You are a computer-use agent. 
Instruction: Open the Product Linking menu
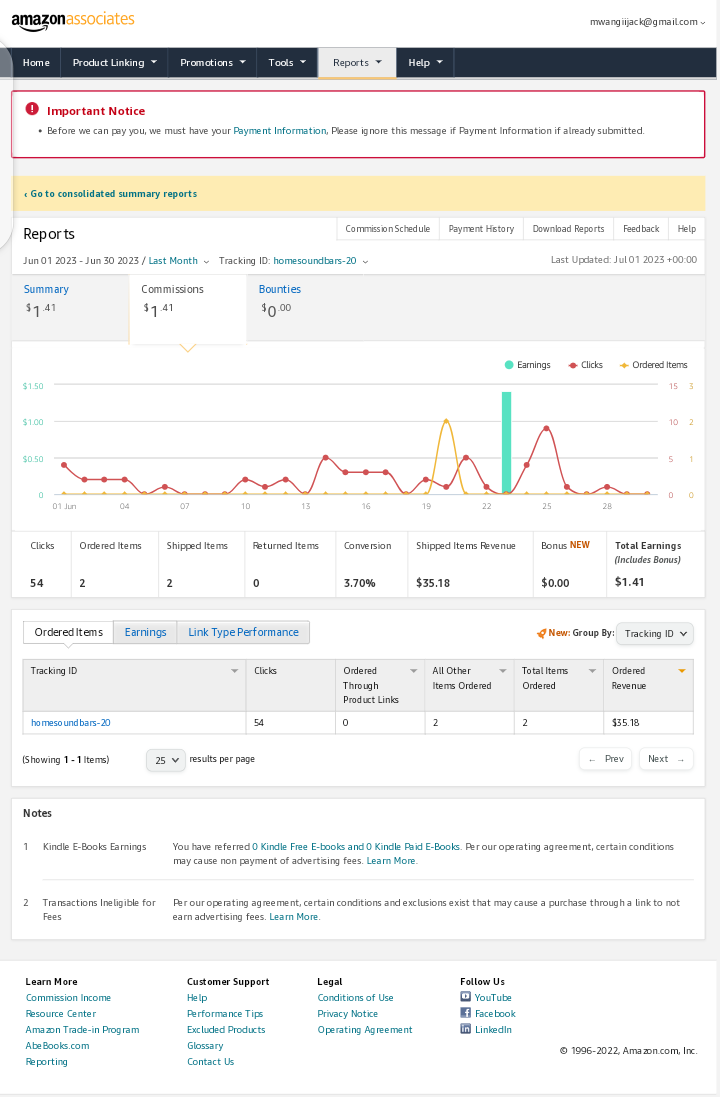[x=115, y=62]
